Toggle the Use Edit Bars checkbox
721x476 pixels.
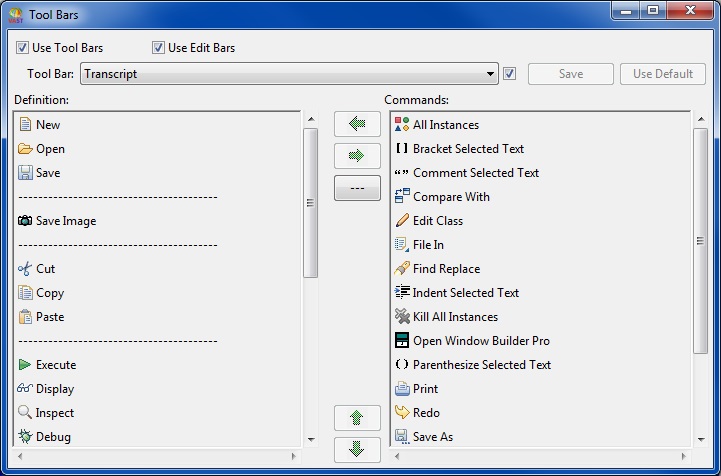[x=158, y=48]
